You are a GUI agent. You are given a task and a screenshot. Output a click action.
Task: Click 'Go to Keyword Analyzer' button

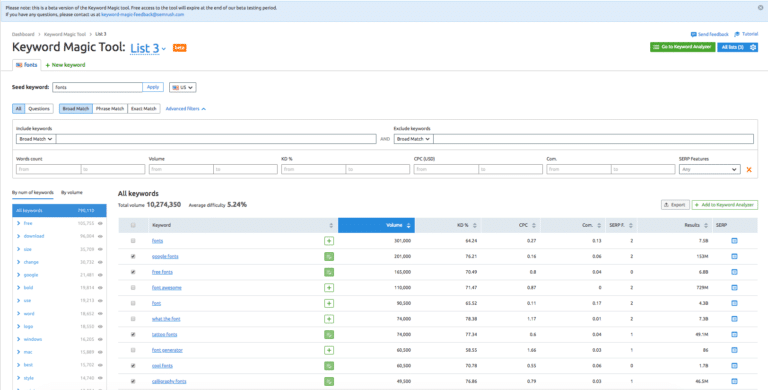tap(682, 47)
